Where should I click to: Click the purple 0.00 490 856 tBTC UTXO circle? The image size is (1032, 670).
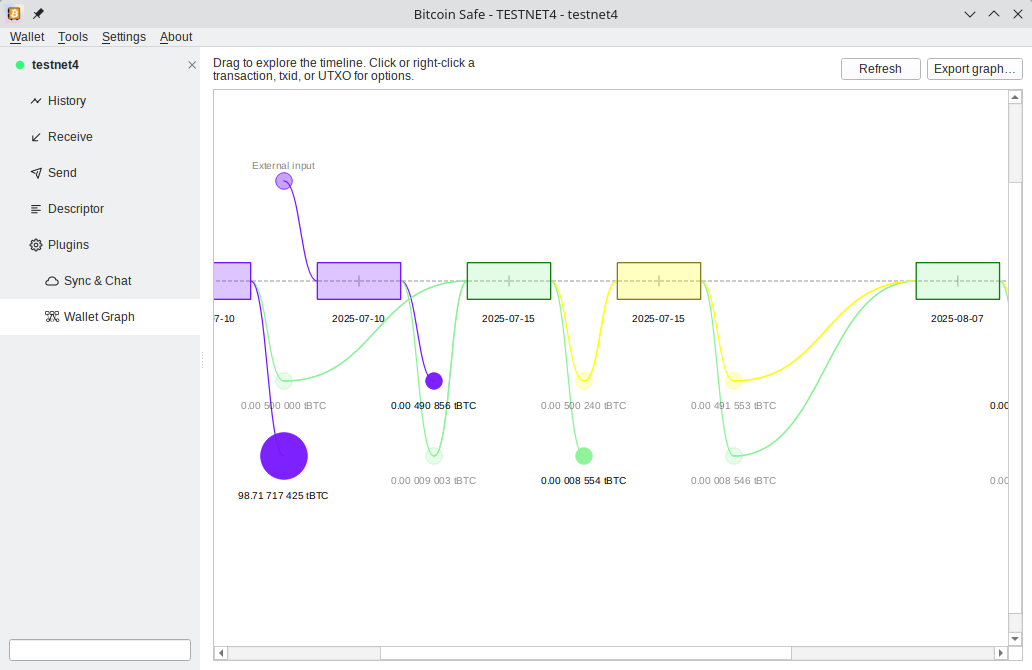(434, 380)
